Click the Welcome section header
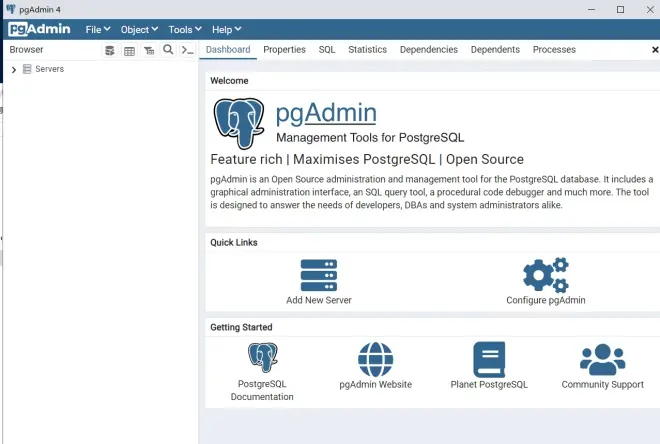 (229, 81)
